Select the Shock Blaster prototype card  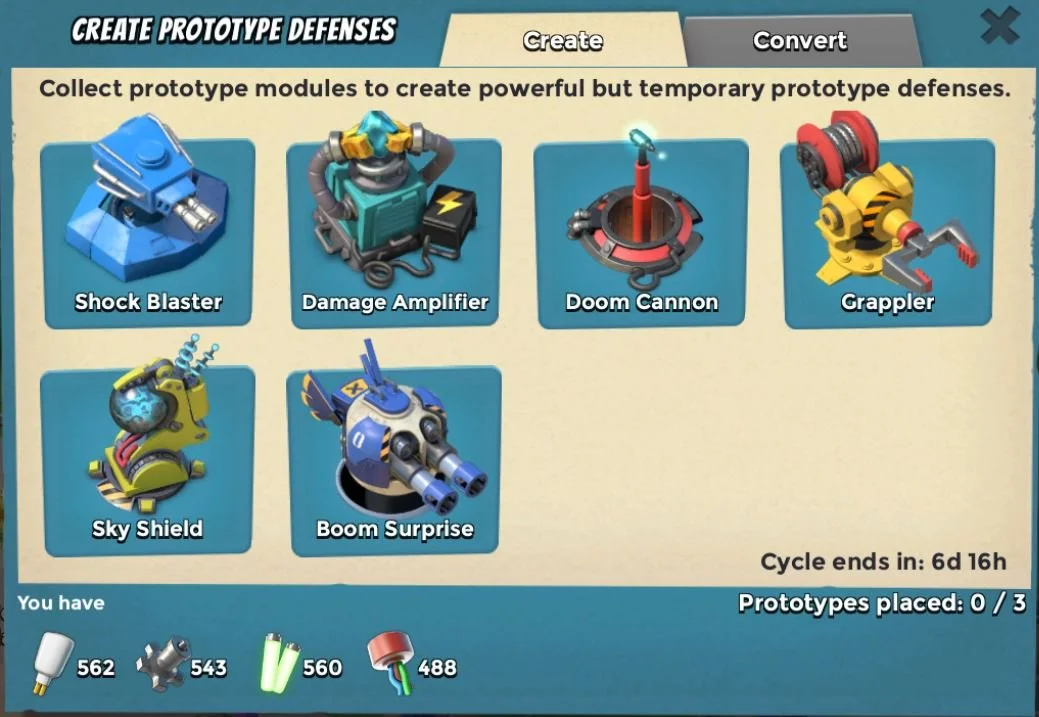click(x=148, y=232)
